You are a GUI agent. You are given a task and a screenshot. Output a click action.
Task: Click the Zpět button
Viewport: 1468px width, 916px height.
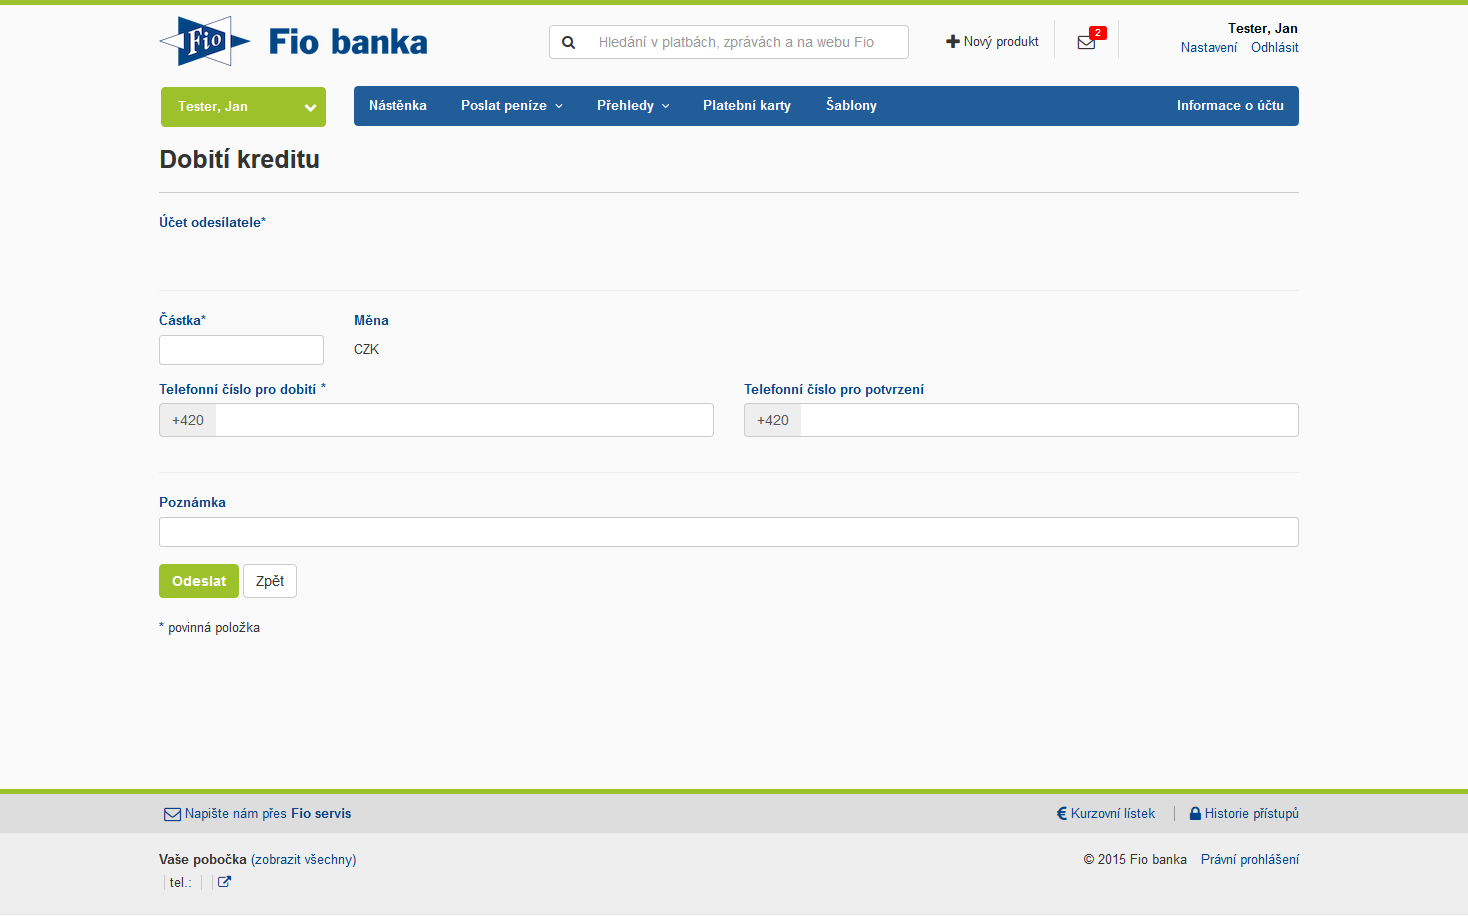[x=270, y=581]
